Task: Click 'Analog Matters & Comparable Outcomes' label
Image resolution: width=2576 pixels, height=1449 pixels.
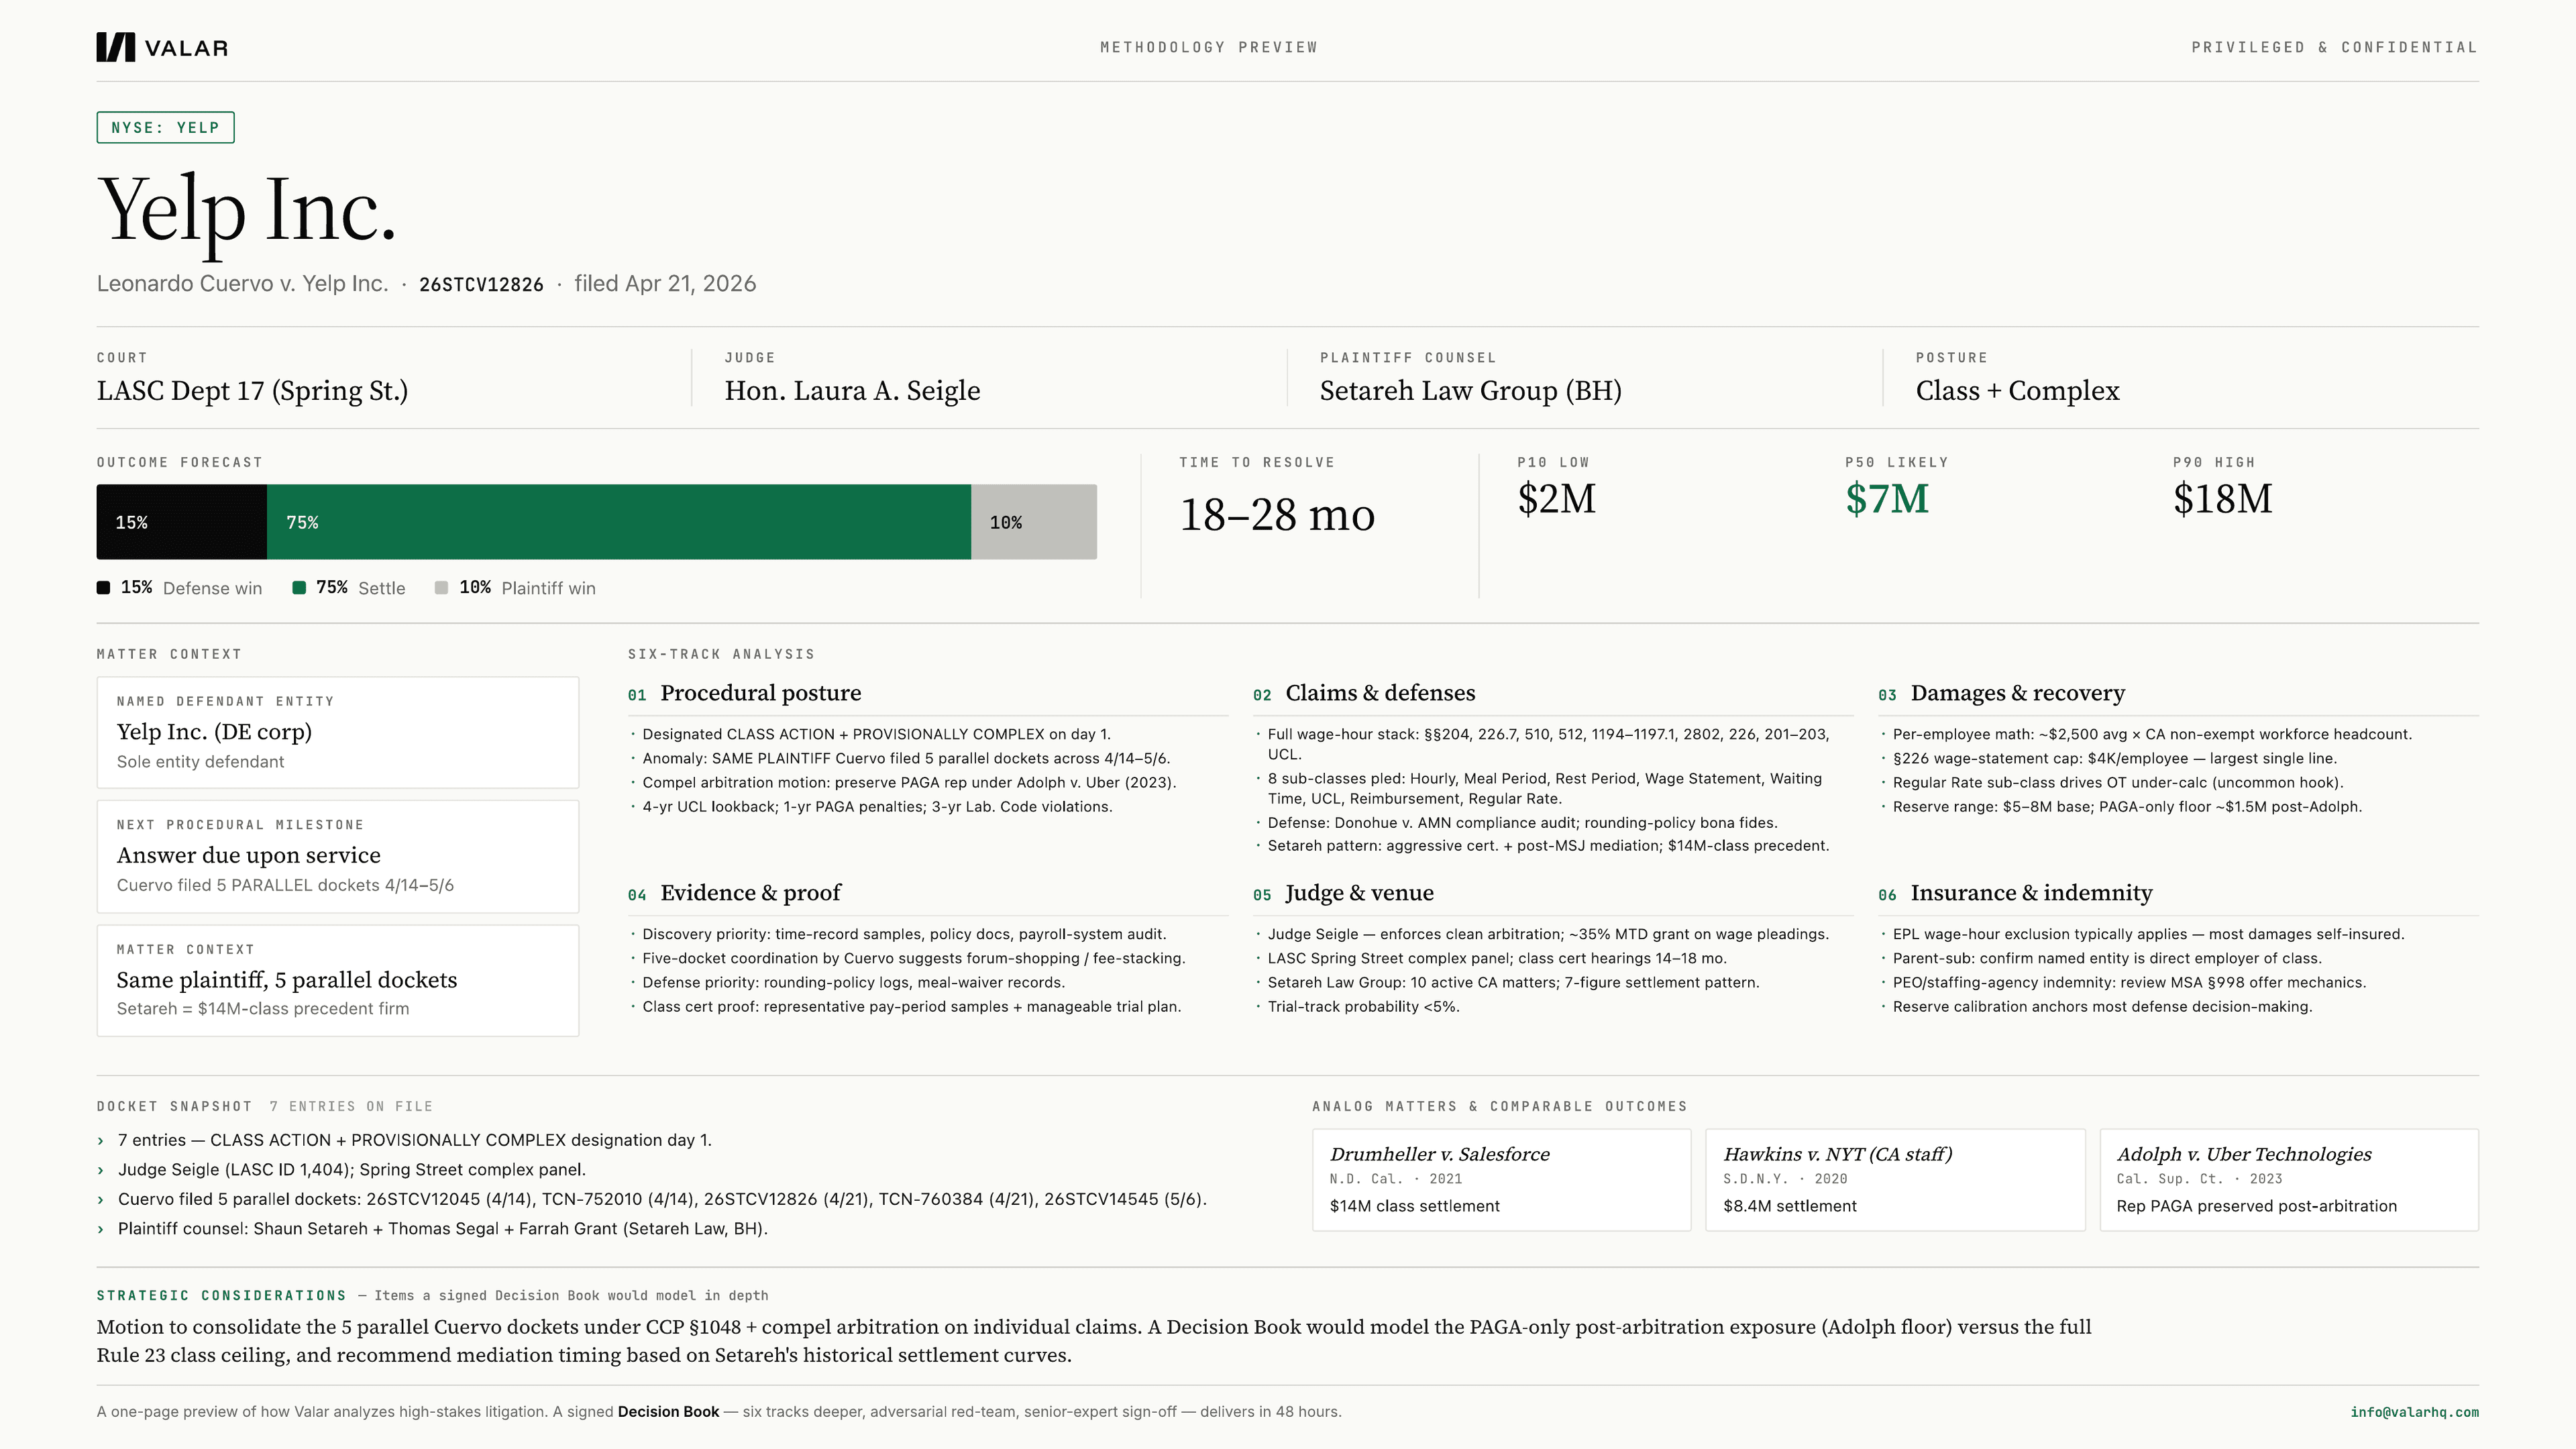Action: (1499, 1106)
